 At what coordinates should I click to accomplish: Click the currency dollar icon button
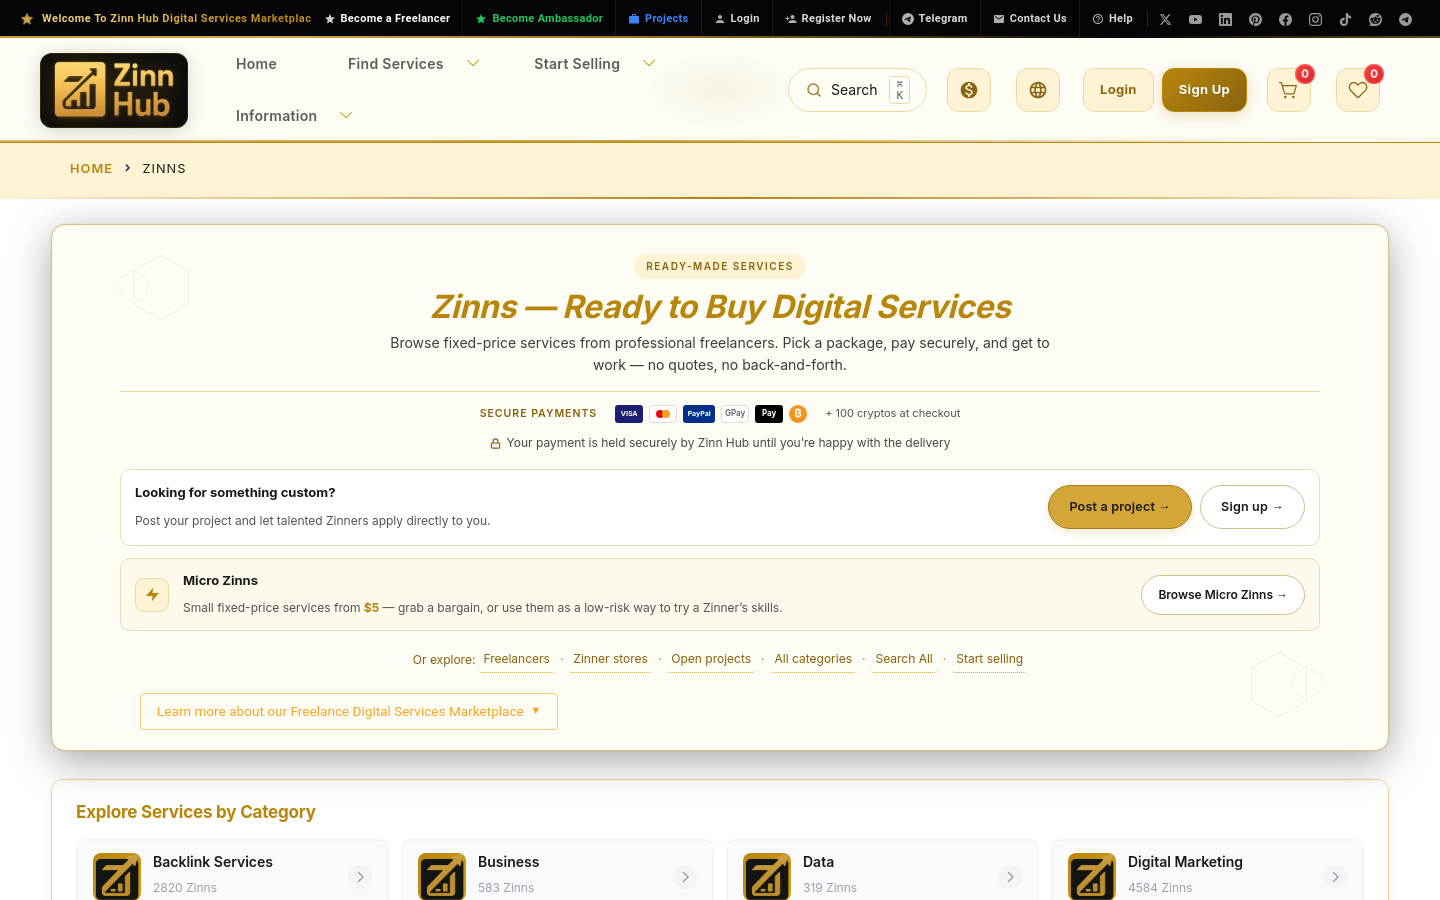point(969,90)
